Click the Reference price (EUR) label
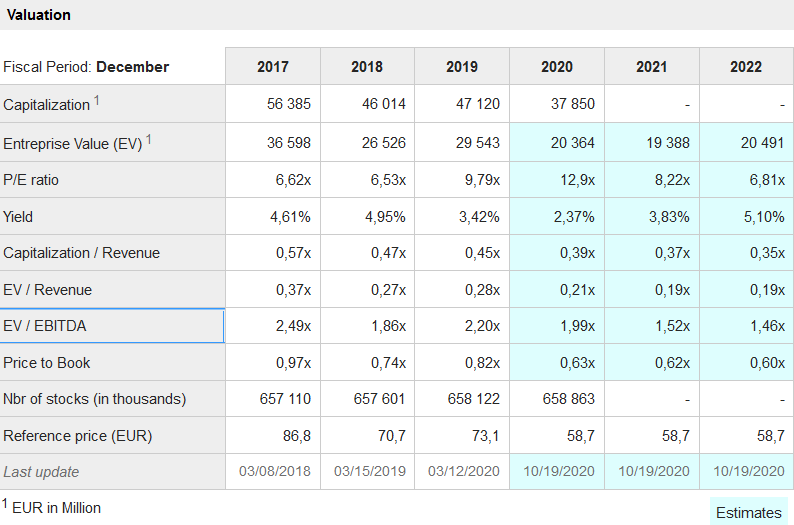The width and height of the screenshot is (794, 525). (78, 436)
